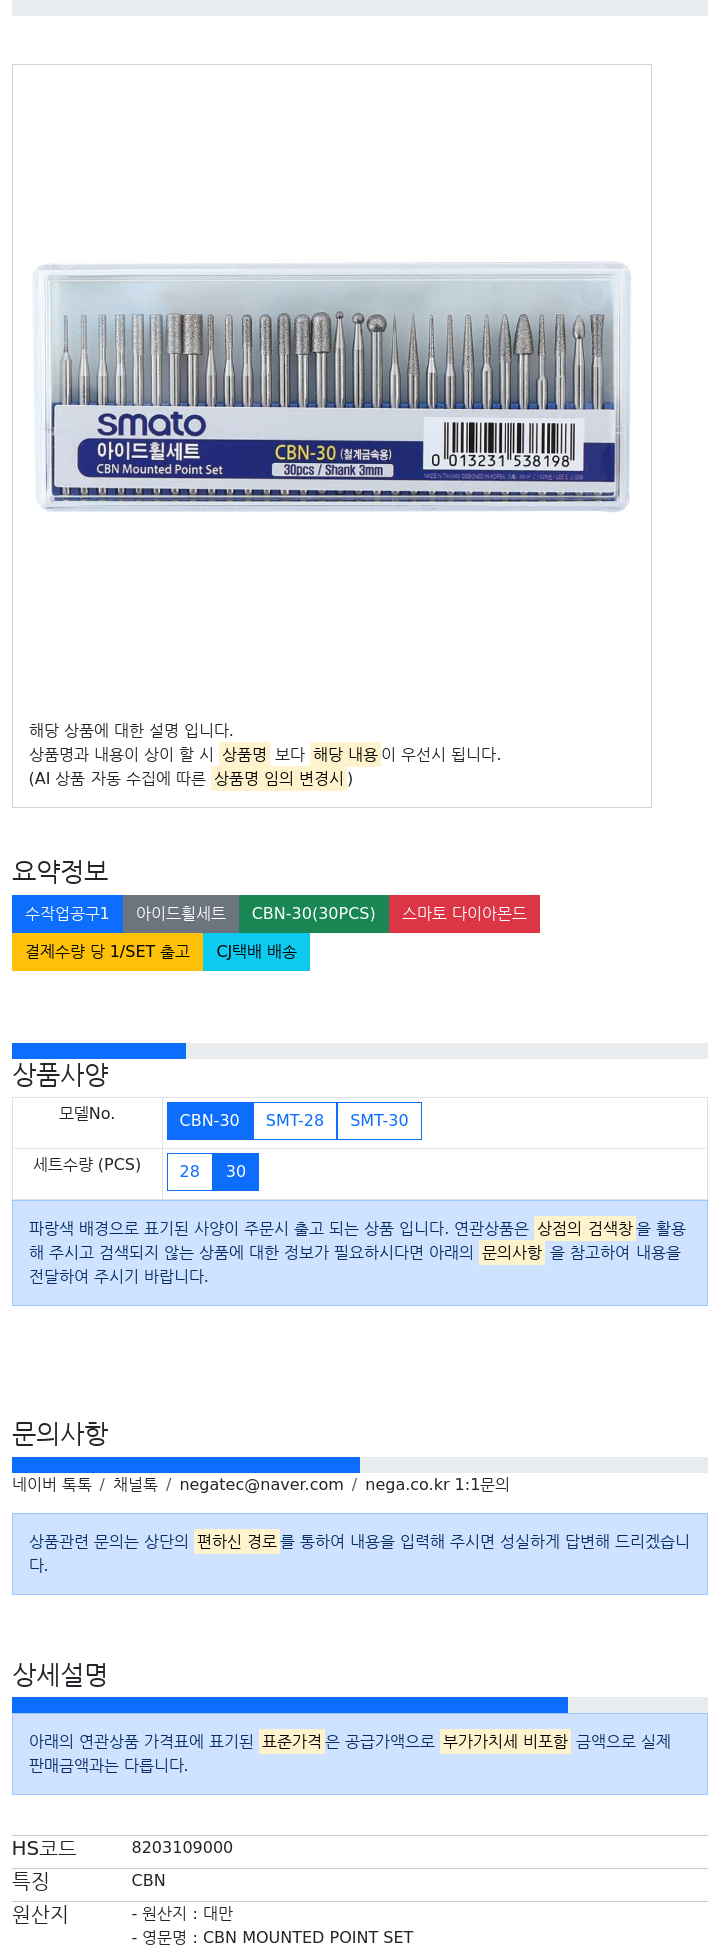
Task: Open the 채널톡 inquiry link
Action: (135, 1485)
